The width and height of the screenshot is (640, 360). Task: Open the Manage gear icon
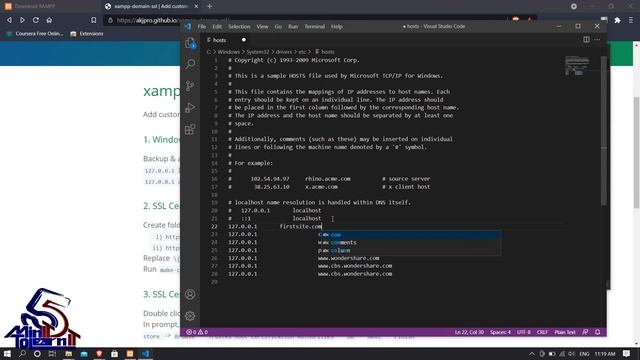pyautogui.click(x=190, y=316)
